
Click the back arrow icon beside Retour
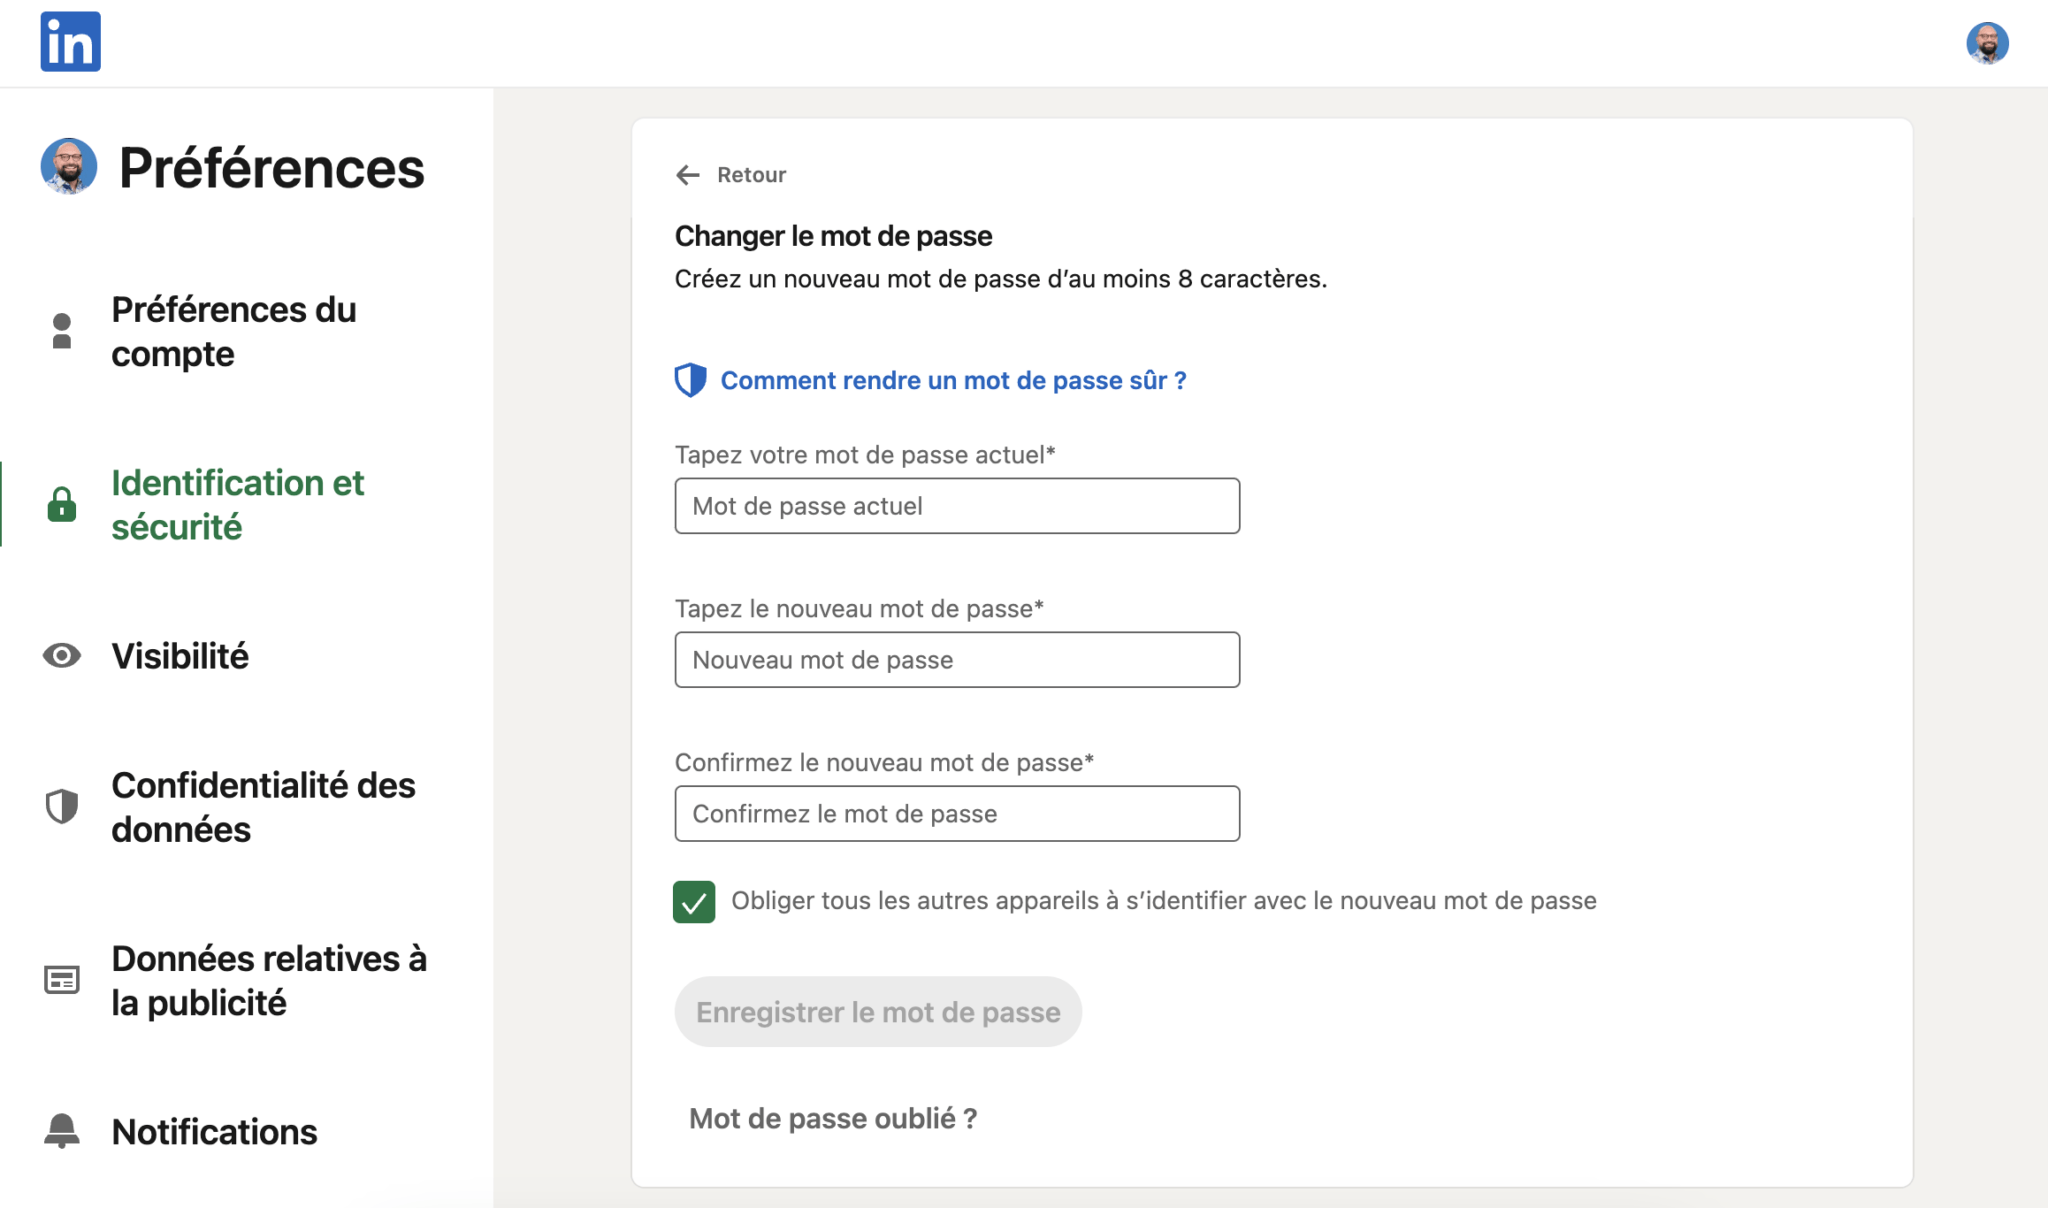[687, 175]
